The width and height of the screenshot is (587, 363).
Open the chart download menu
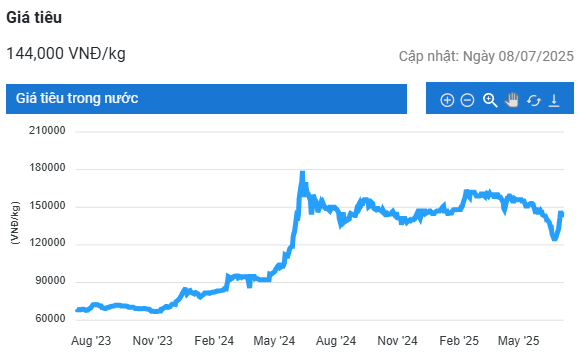point(554,100)
